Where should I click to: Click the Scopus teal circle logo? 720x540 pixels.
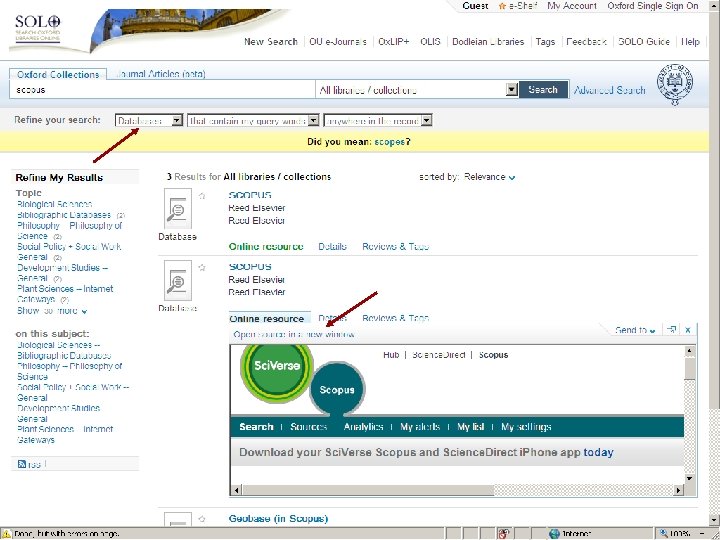point(337,389)
